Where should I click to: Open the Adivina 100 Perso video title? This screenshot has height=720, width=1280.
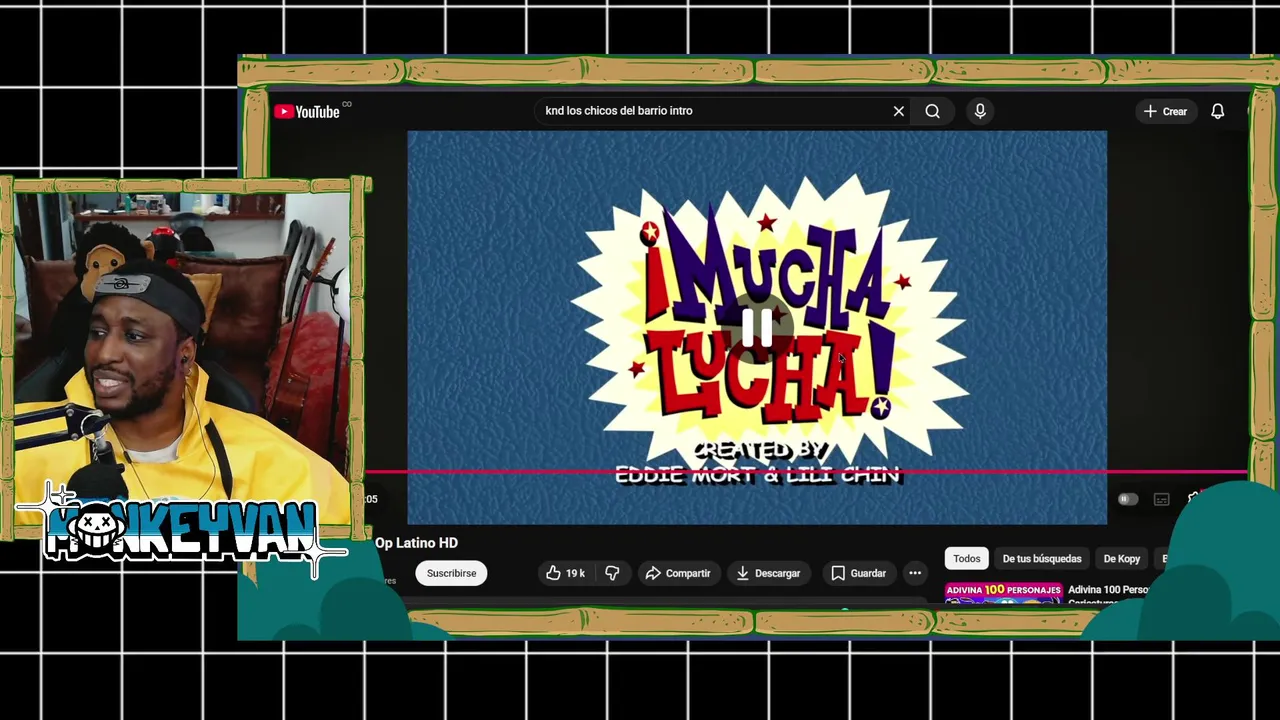point(1108,590)
